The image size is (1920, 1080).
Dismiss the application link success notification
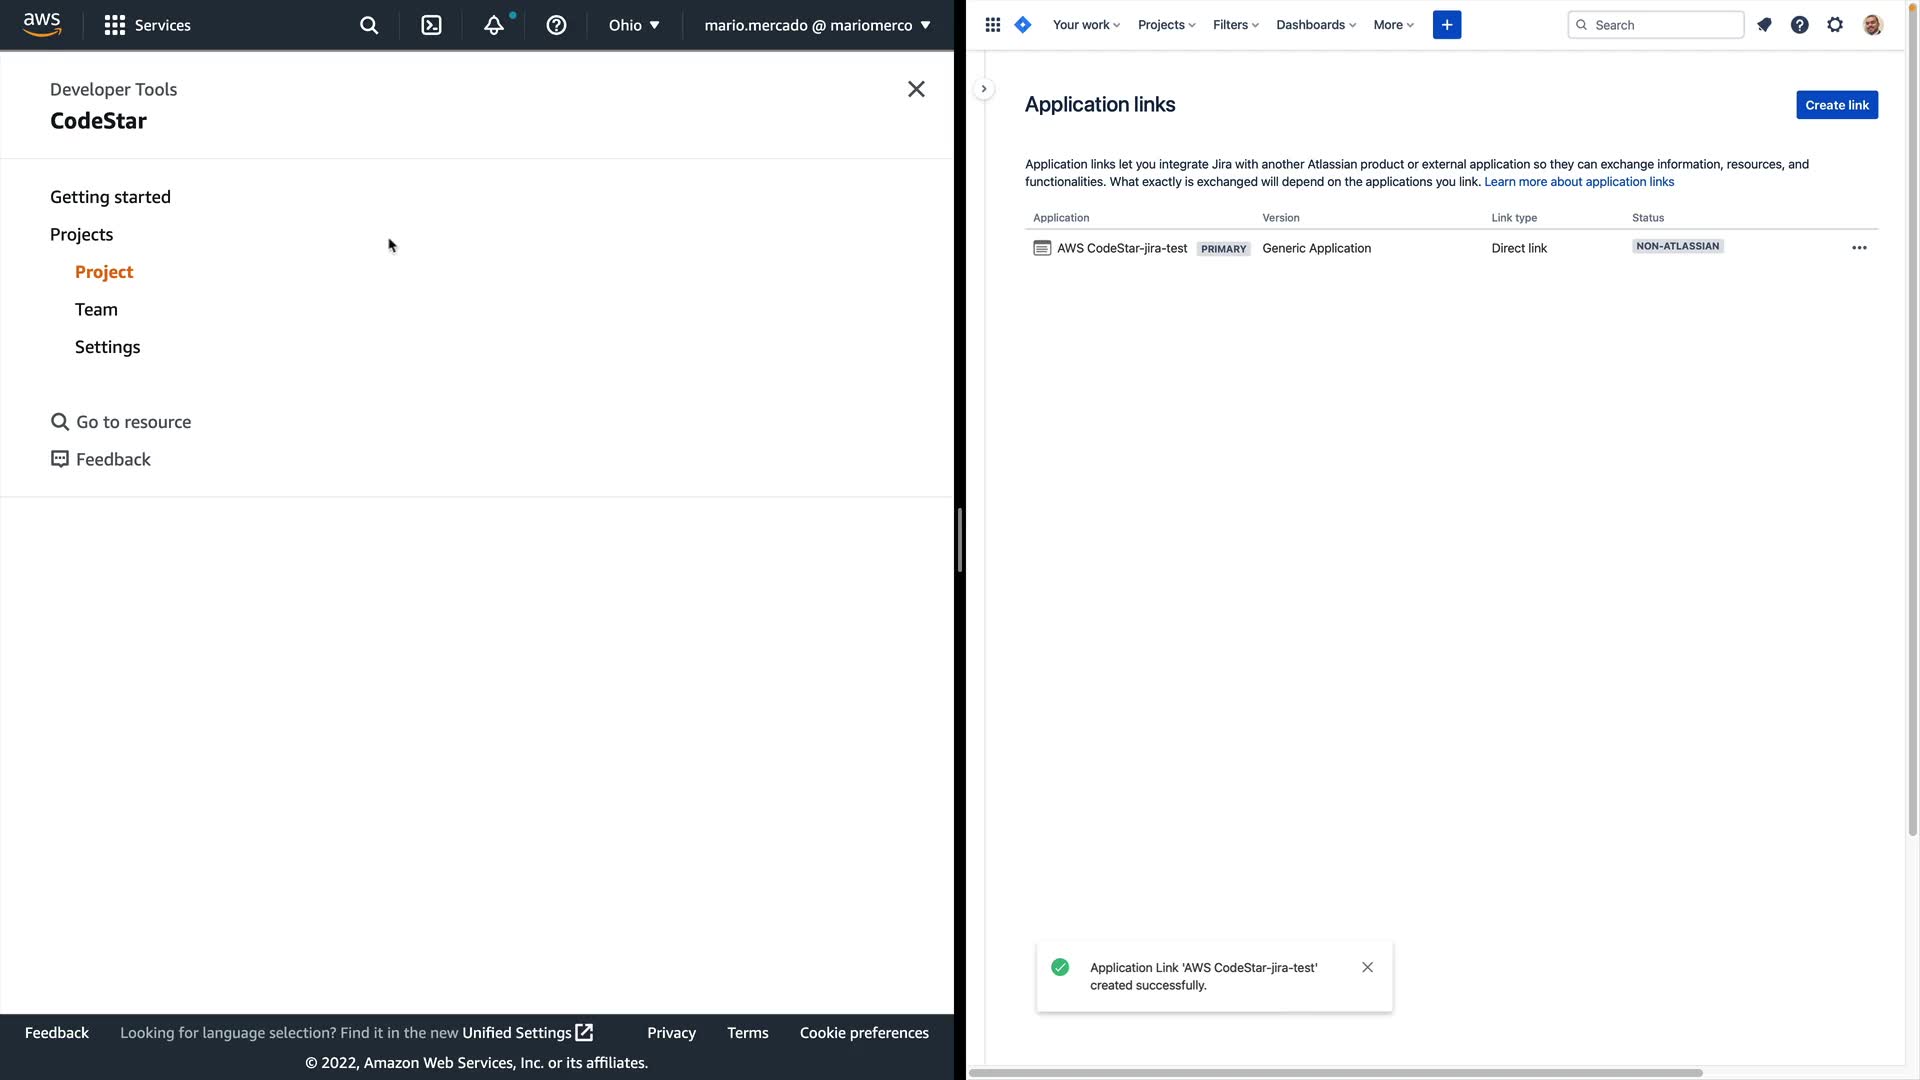coord(1367,967)
